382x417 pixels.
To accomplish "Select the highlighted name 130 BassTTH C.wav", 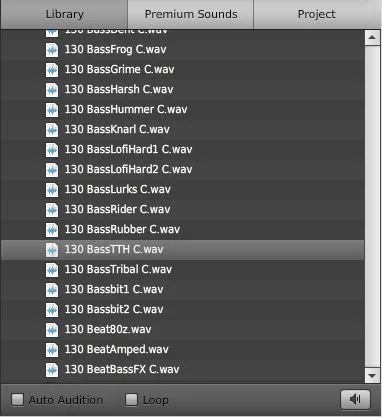I will tap(114, 249).
